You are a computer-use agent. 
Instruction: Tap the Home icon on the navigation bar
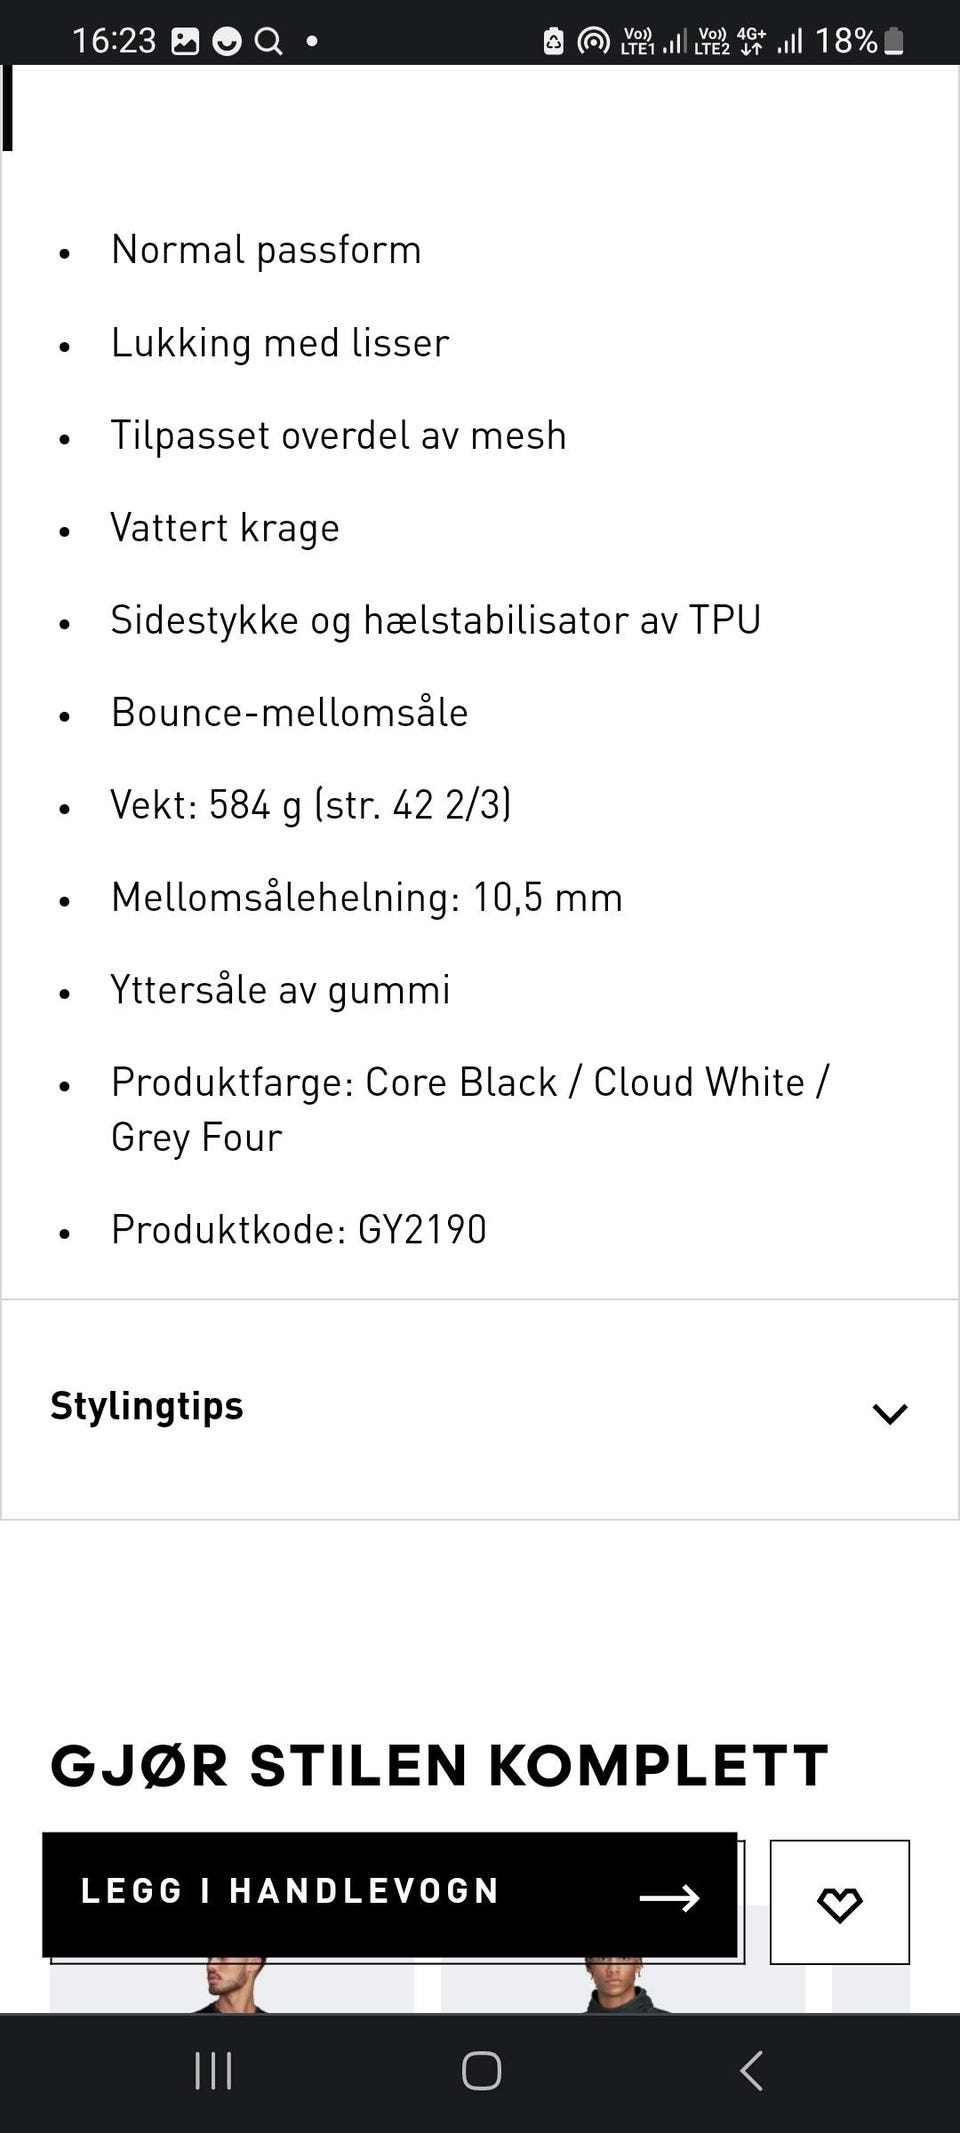(x=480, y=2072)
